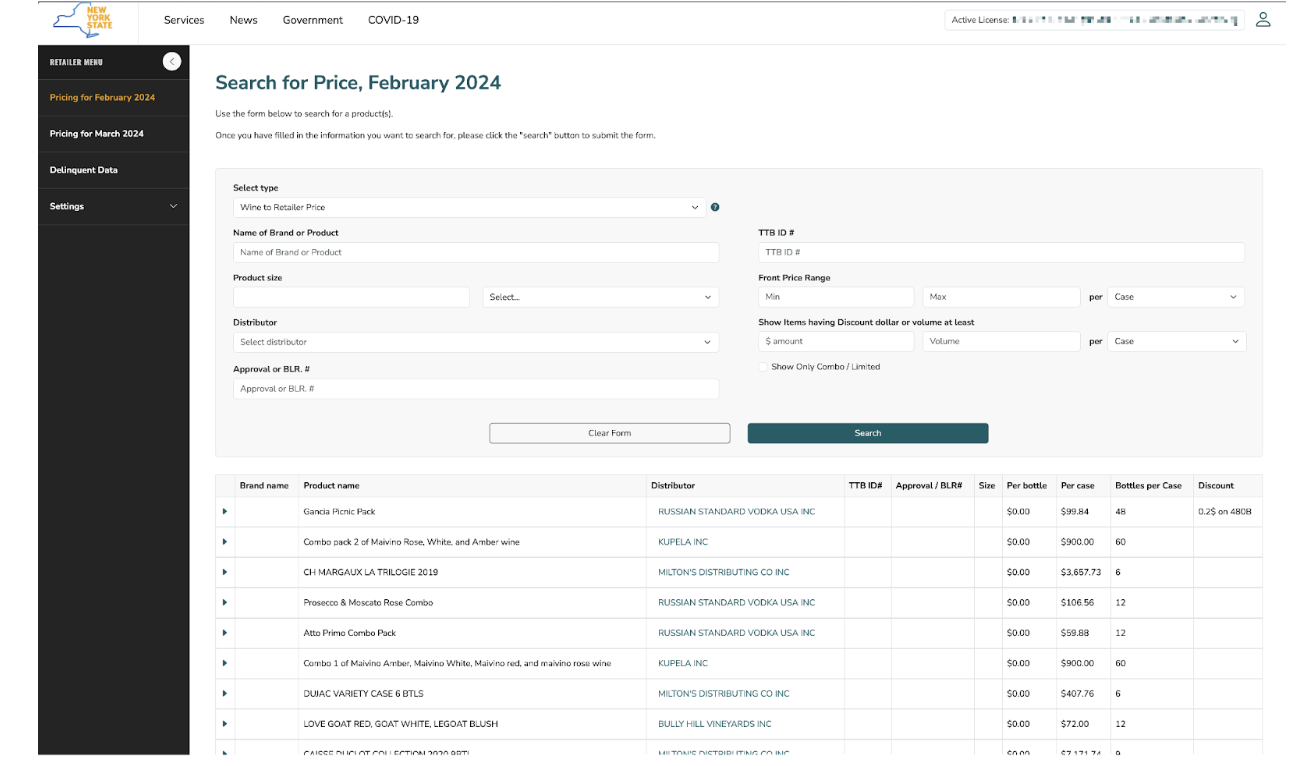Open the Government menu item
The height and width of the screenshot is (766, 1300).
[312, 19]
